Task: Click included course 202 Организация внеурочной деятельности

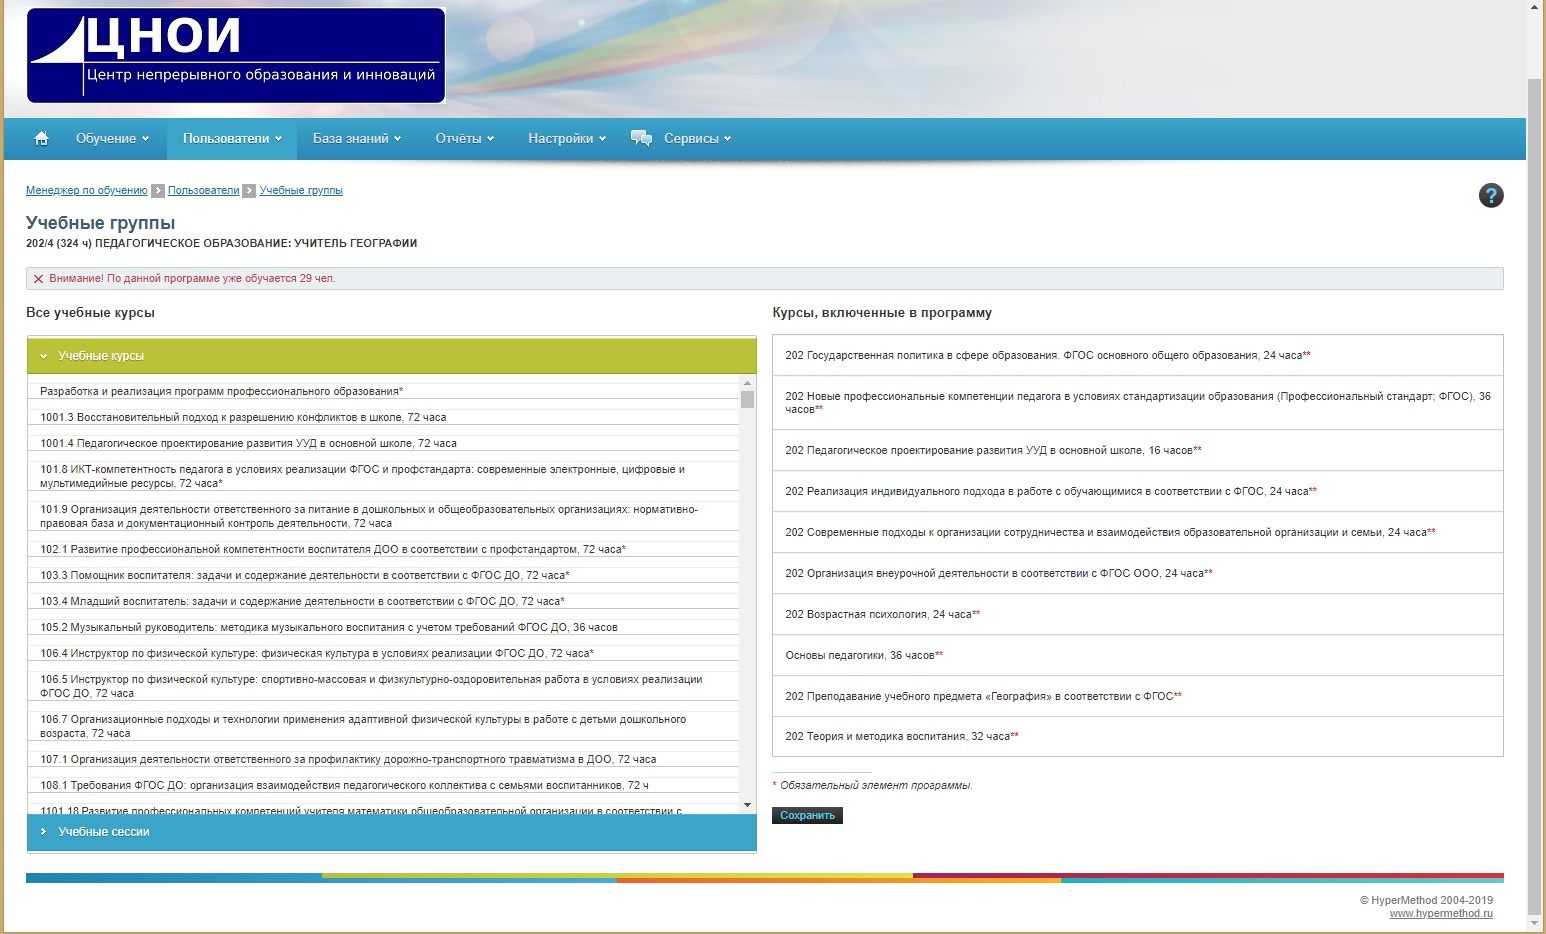Action: point(1138,573)
